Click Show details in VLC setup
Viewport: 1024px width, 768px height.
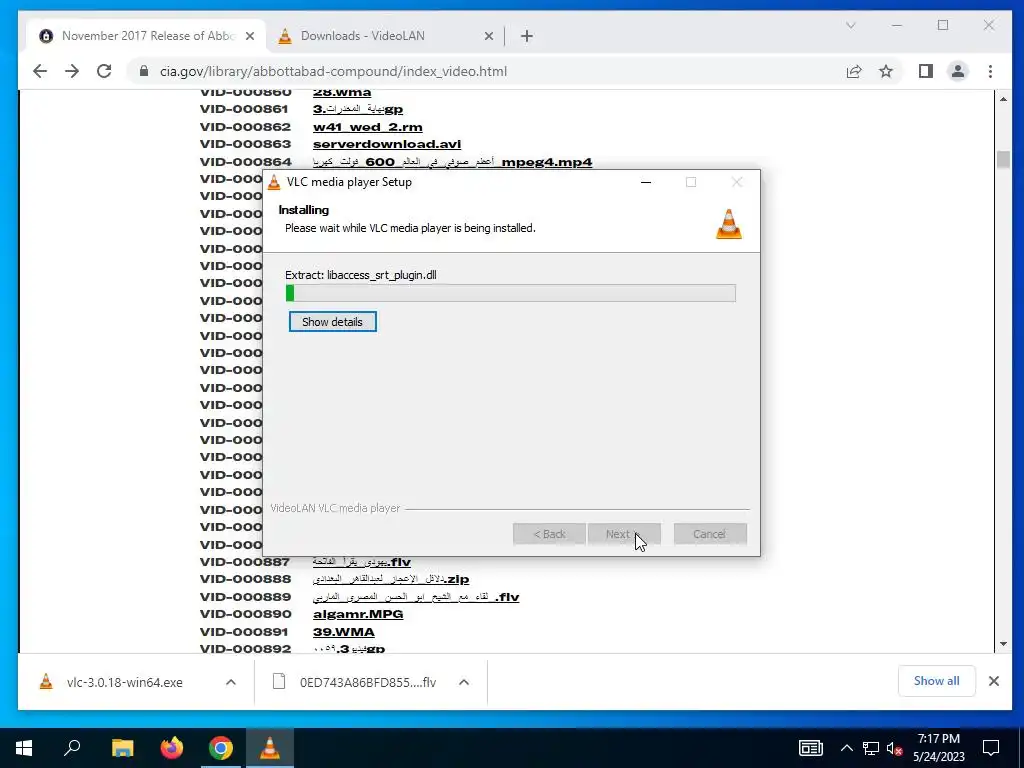(332, 321)
